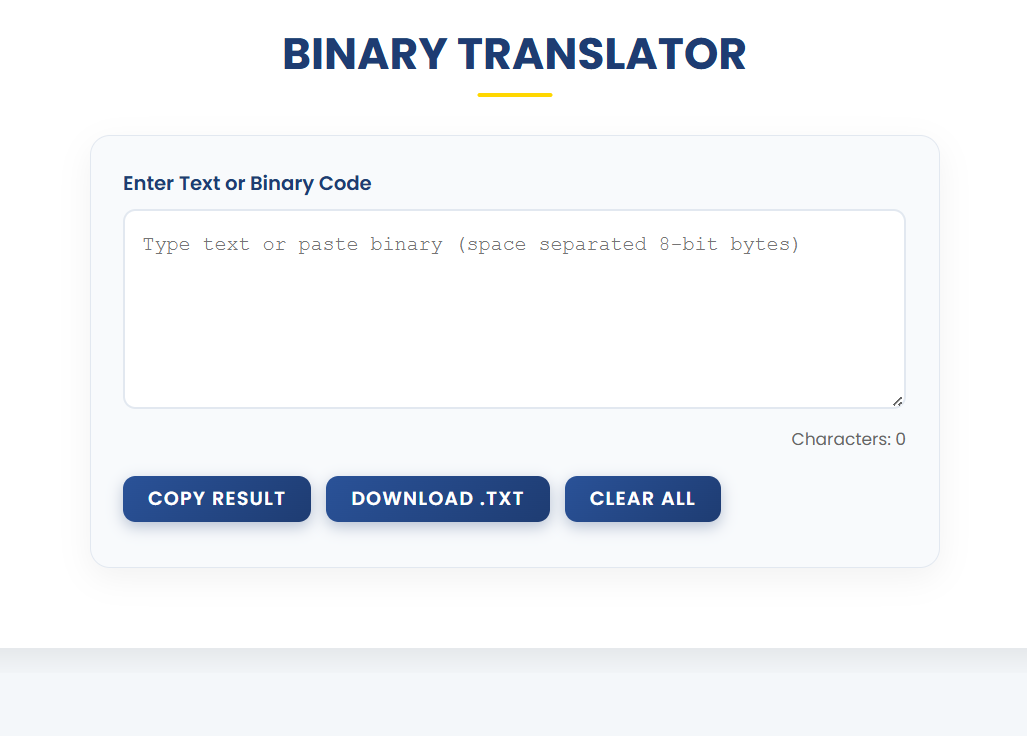
Task: Click the footer area below the card
Action: 513,690
